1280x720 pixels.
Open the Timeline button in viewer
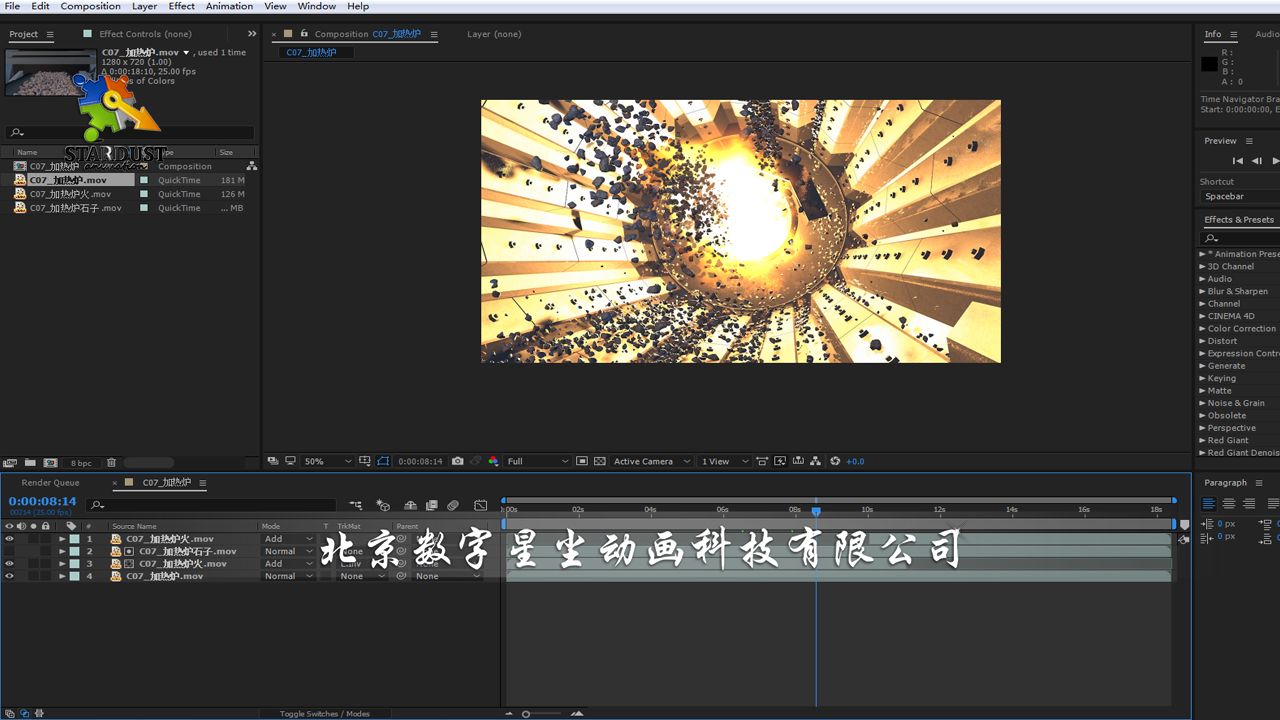(798, 461)
